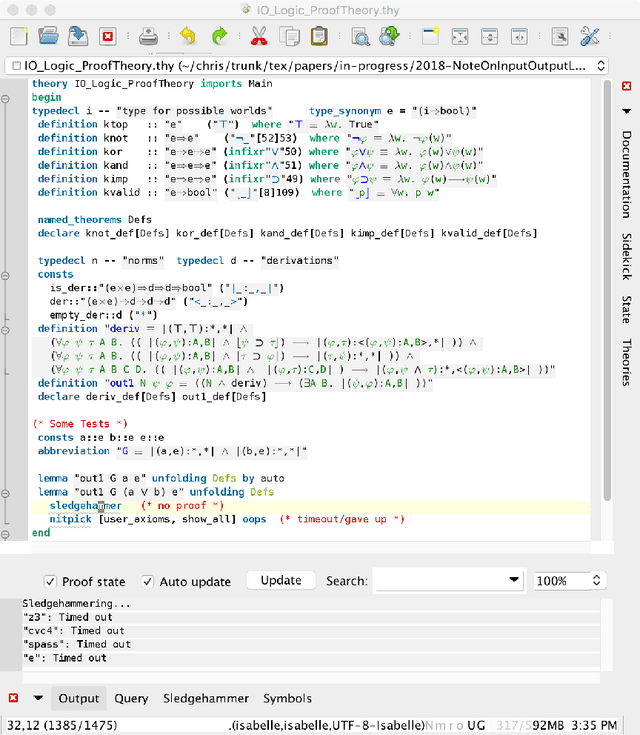Image resolution: width=640 pixels, height=735 pixels.
Task: Click the '"spass": Timed out' output line
Action: (76, 644)
